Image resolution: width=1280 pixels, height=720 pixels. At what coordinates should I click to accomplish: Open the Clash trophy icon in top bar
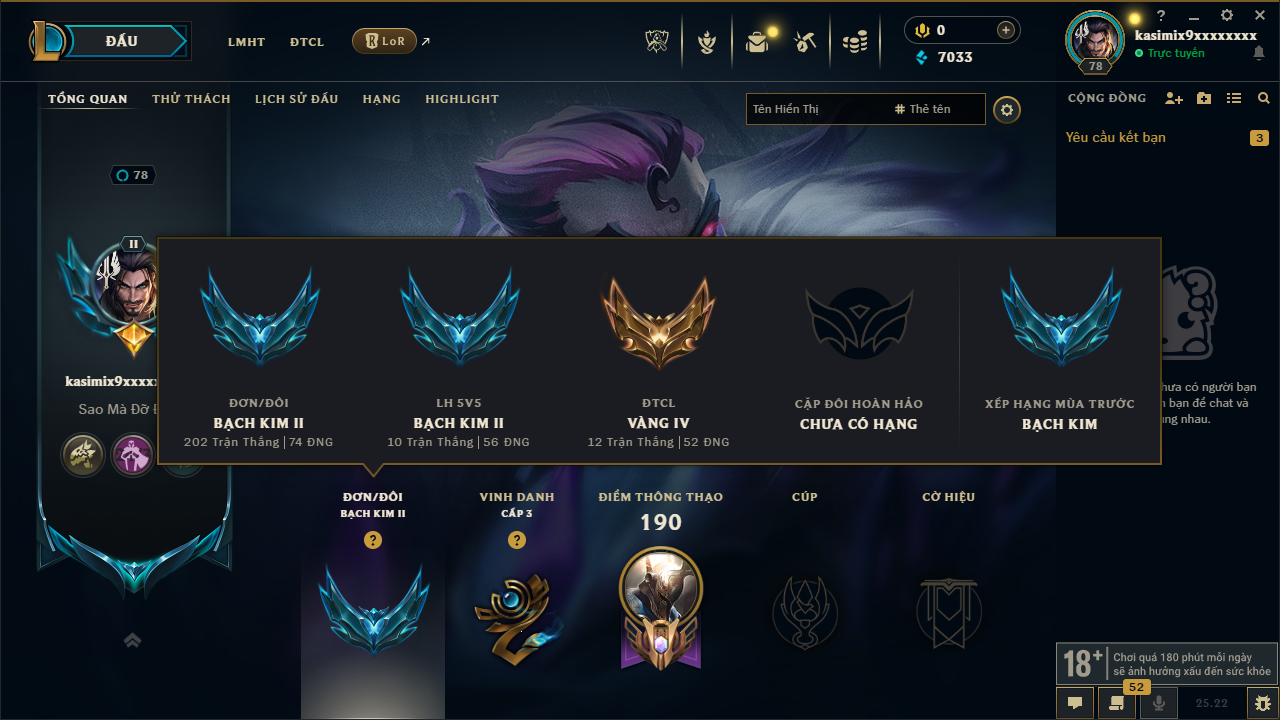(x=656, y=42)
